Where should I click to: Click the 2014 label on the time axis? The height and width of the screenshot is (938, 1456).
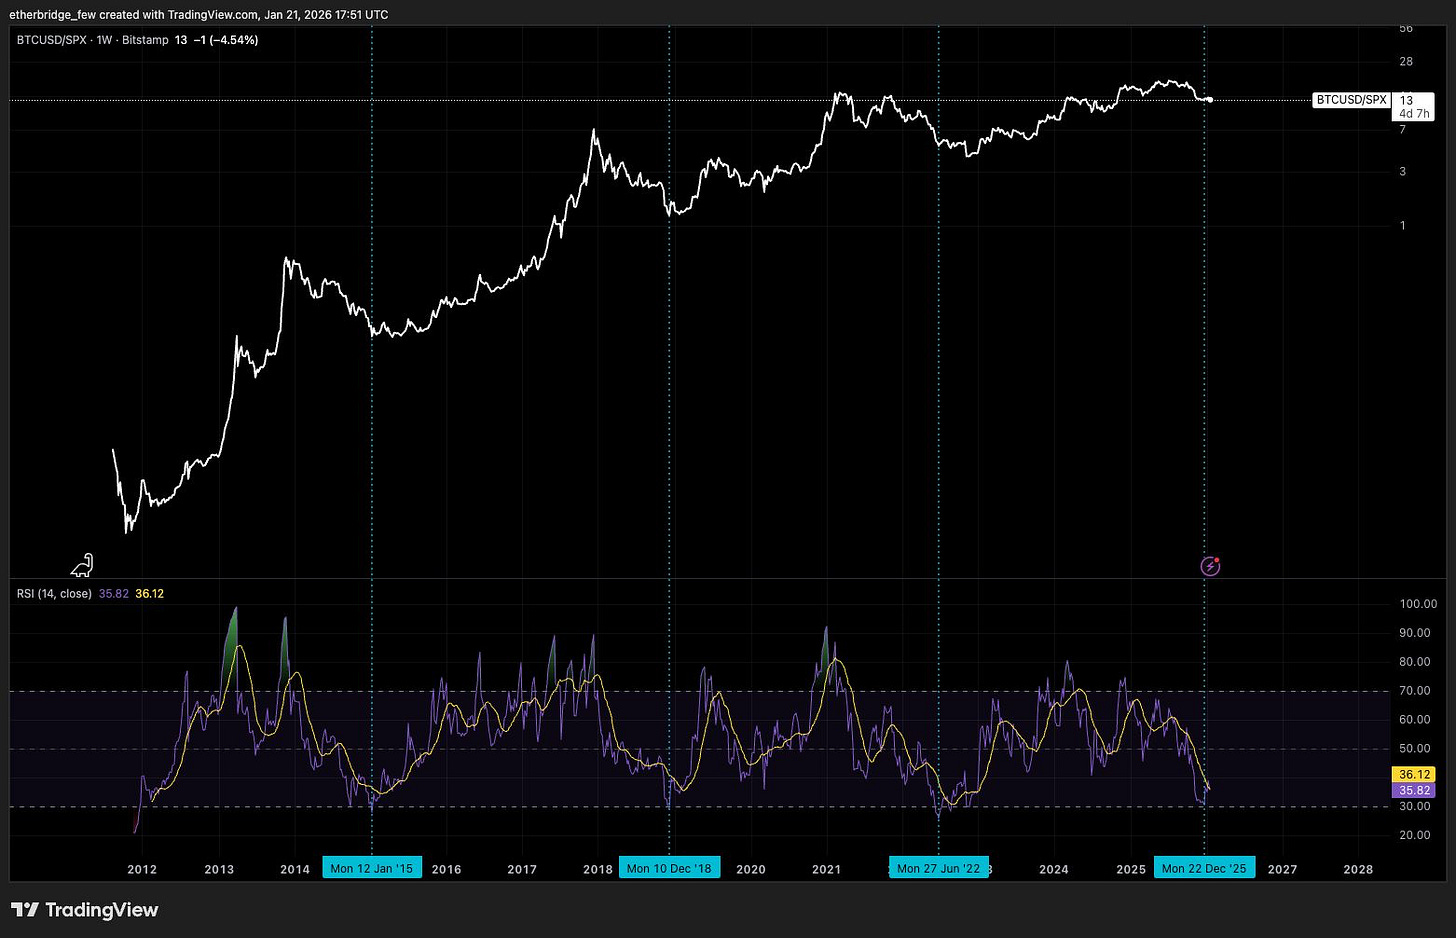(295, 869)
